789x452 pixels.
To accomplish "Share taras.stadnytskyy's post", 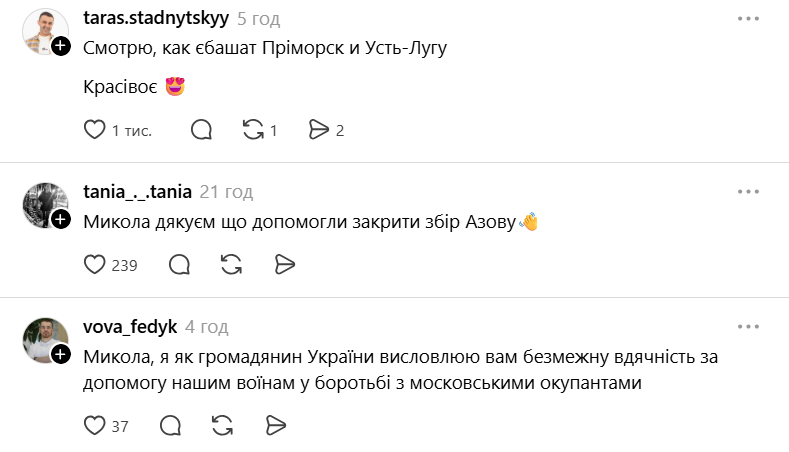I will click(x=319, y=130).
